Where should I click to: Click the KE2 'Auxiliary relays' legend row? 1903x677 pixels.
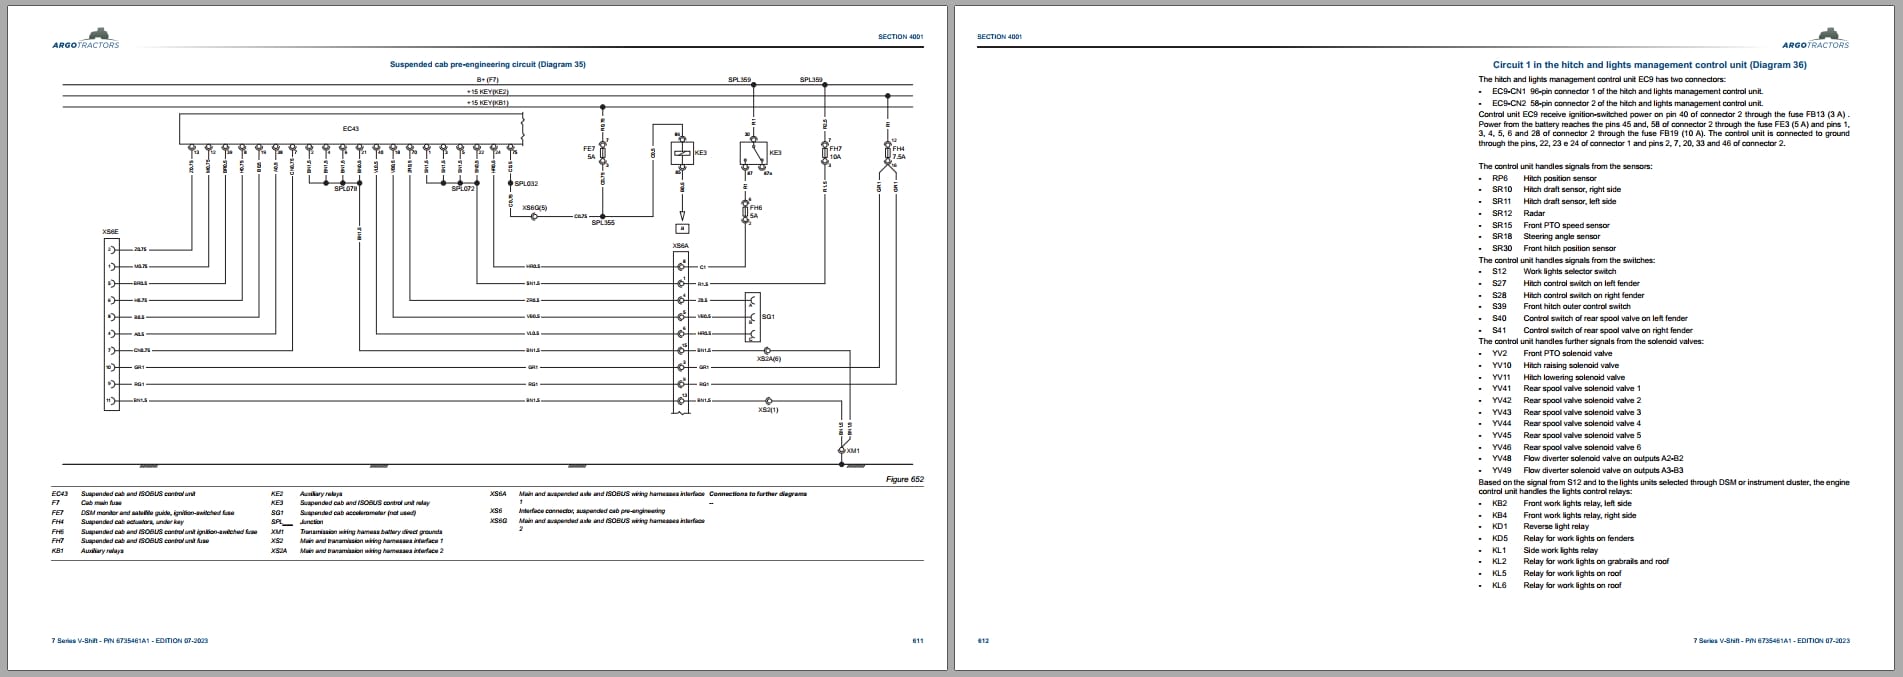tap(306, 494)
